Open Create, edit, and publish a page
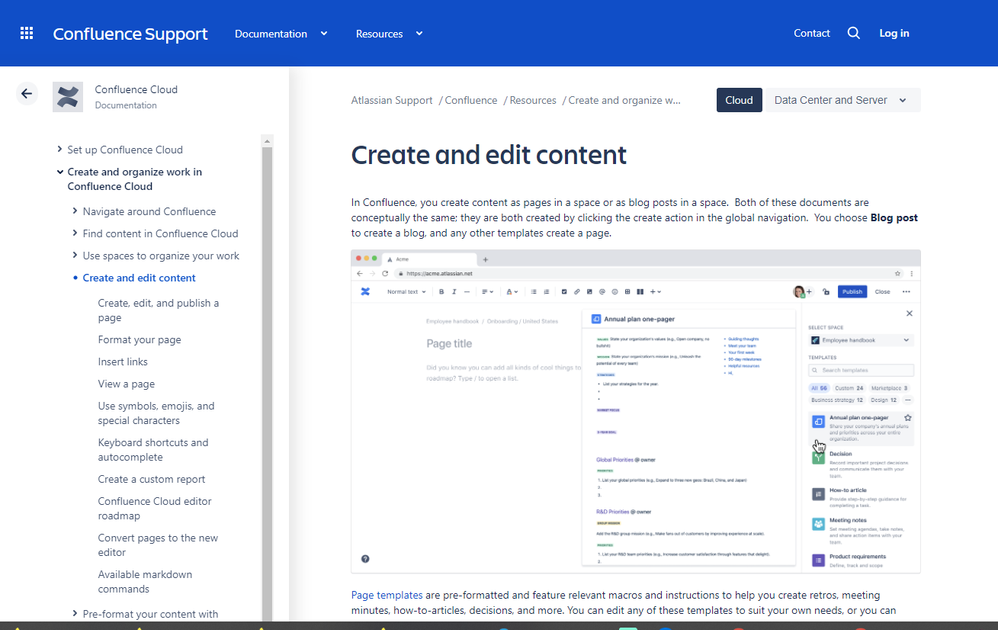The height and width of the screenshot is (630, 998). pyautogui.click(x=158, y=311)
